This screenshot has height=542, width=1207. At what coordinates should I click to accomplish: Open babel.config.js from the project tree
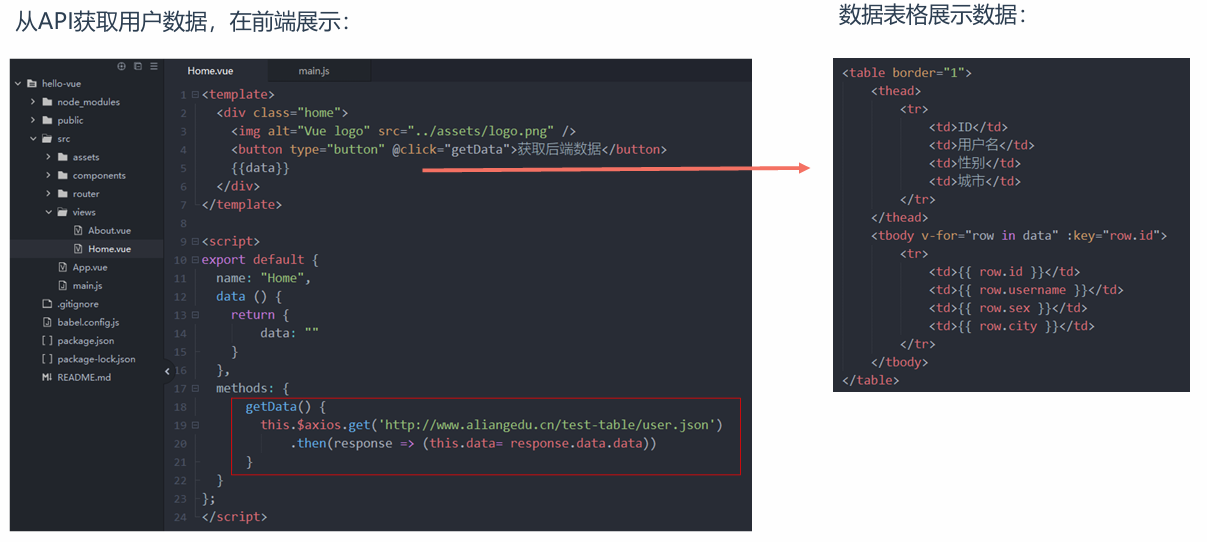pyautogui.click(x=88, y=322)
